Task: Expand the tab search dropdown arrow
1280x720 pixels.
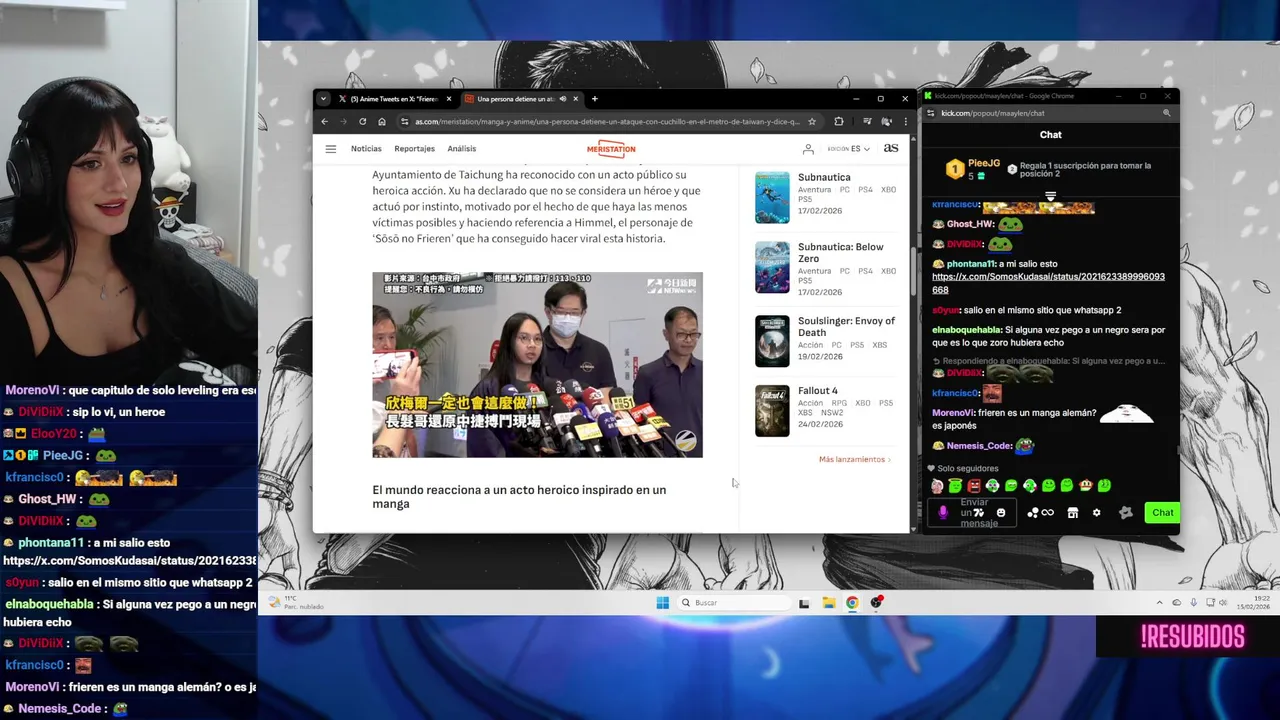Action: (323, 99)
